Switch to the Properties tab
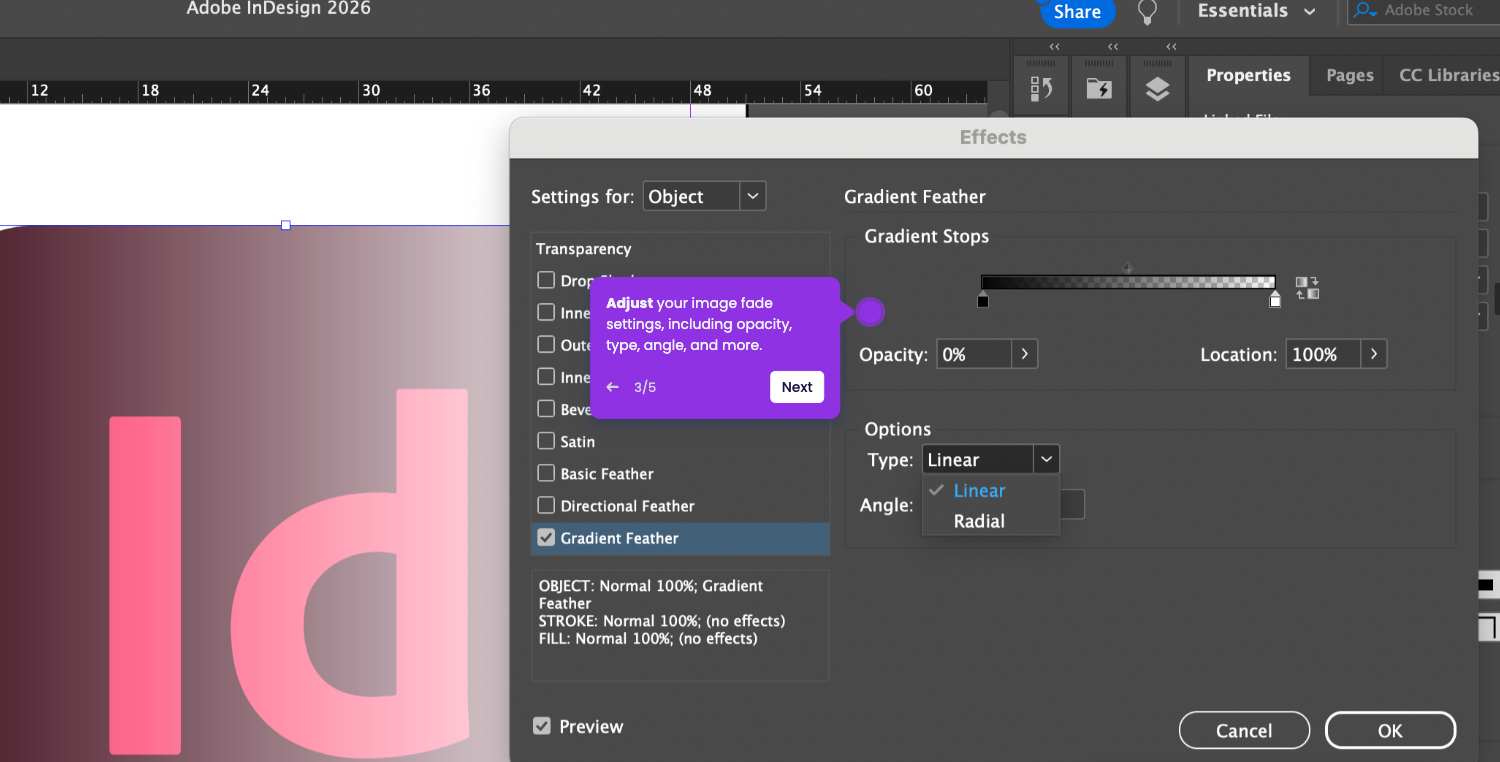The image size is (1500, 762). [x=1248, y=75]
